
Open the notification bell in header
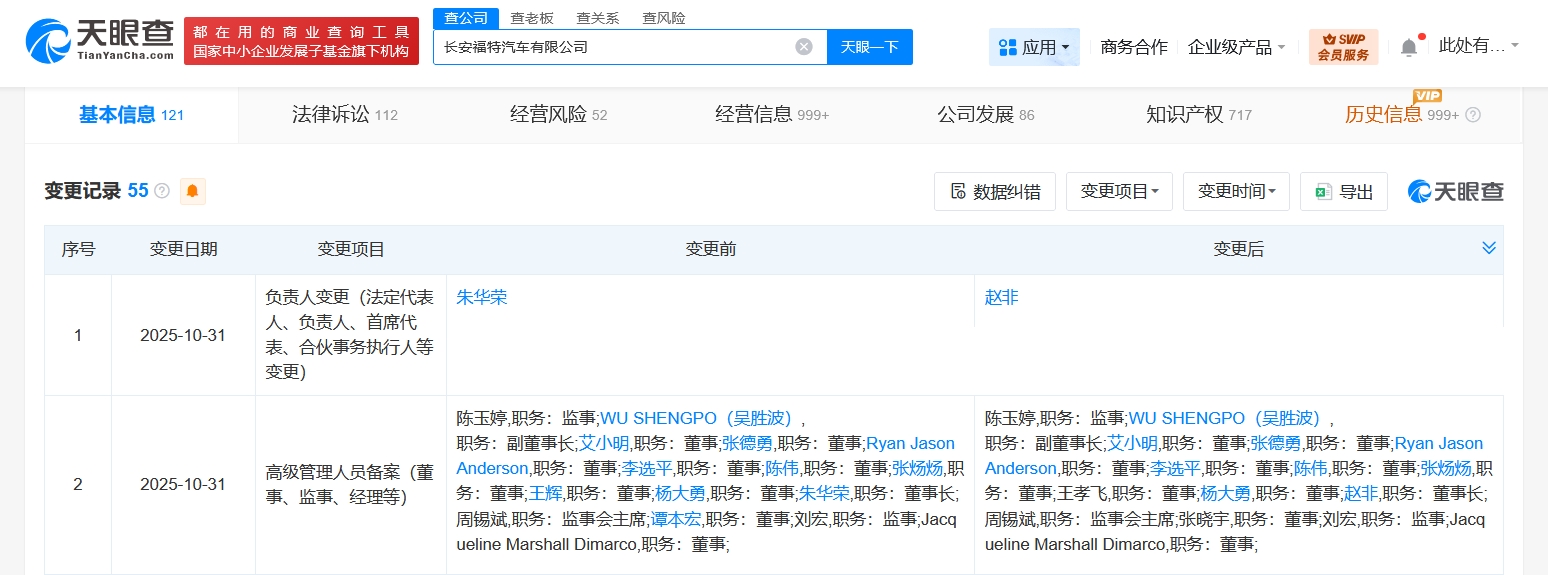1408,47
